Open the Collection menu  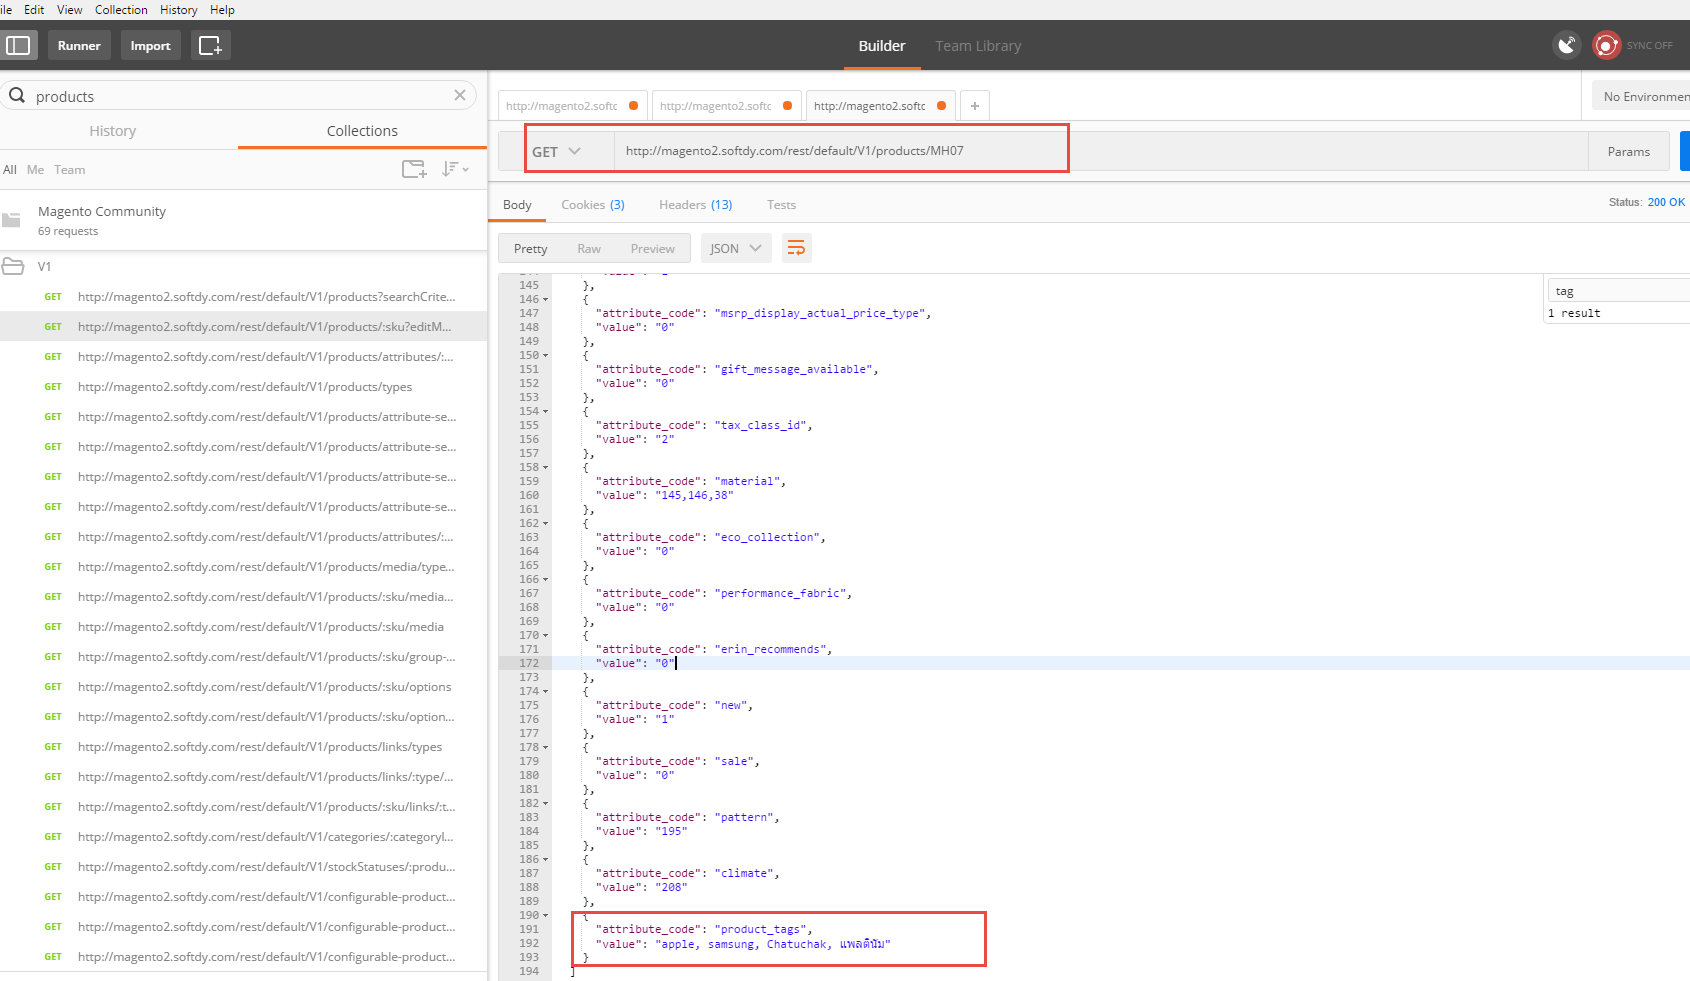pos(121,9)
